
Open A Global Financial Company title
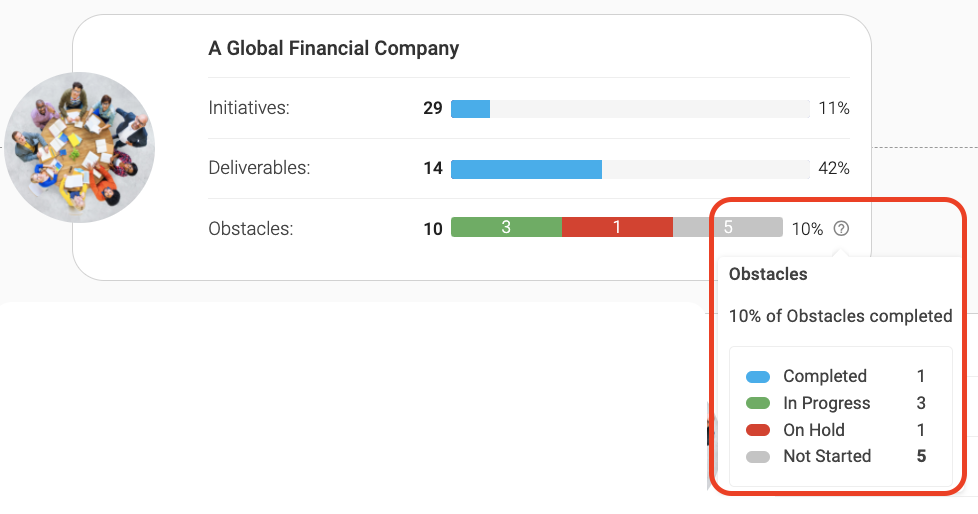click(334, 48)
